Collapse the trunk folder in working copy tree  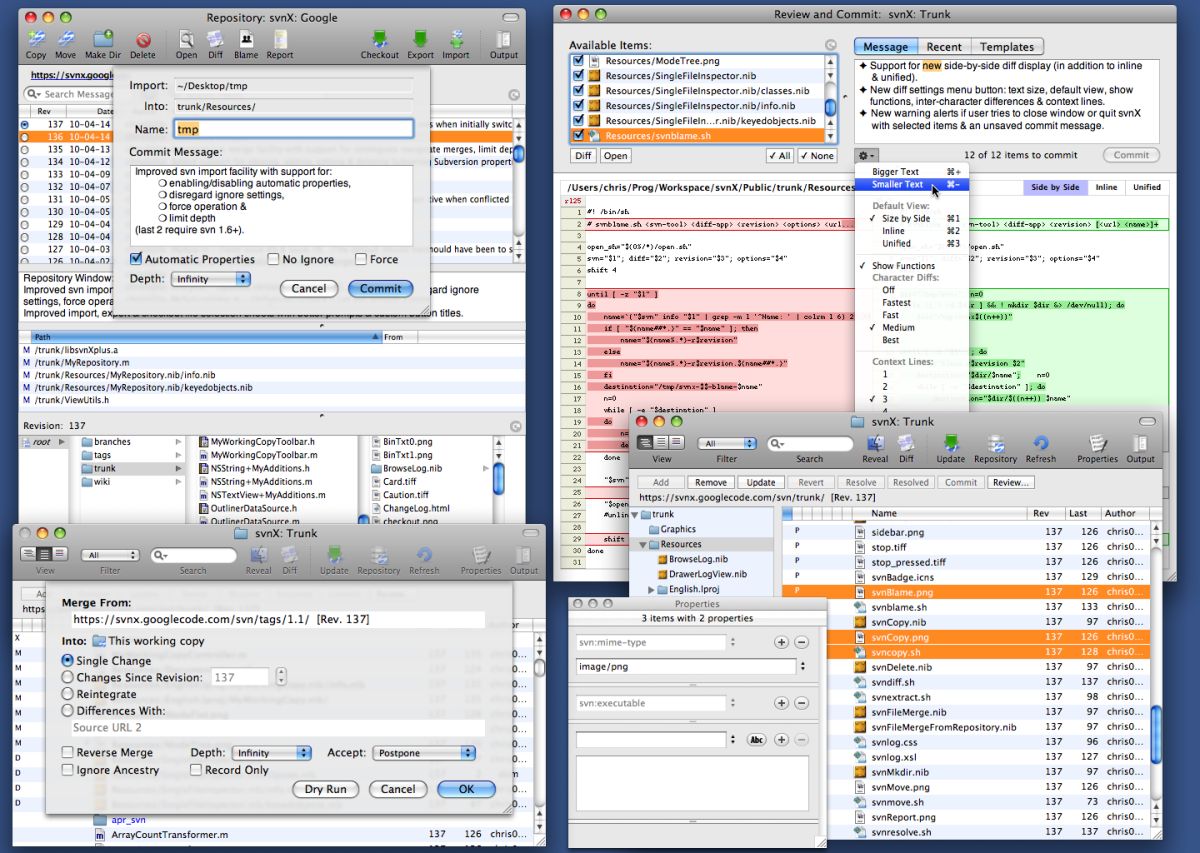[x=635, y=514]
